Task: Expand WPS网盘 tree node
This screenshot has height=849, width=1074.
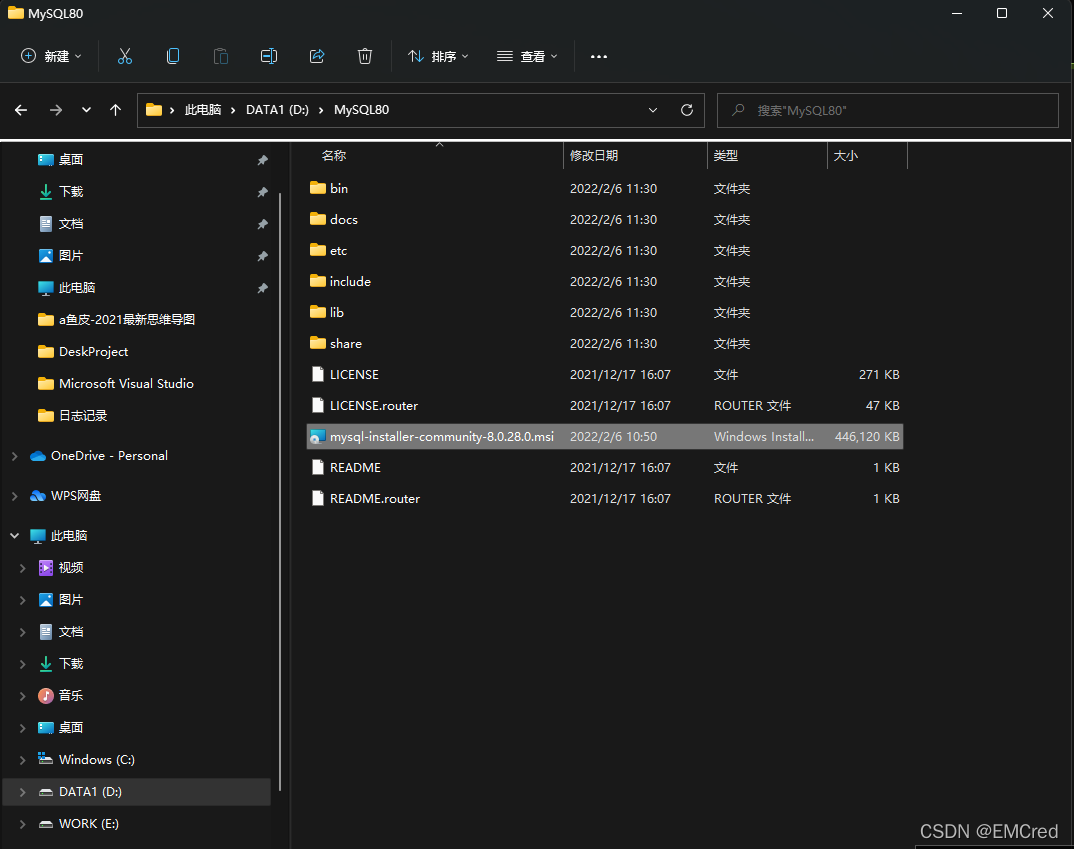Action: (x=14, y=496)
